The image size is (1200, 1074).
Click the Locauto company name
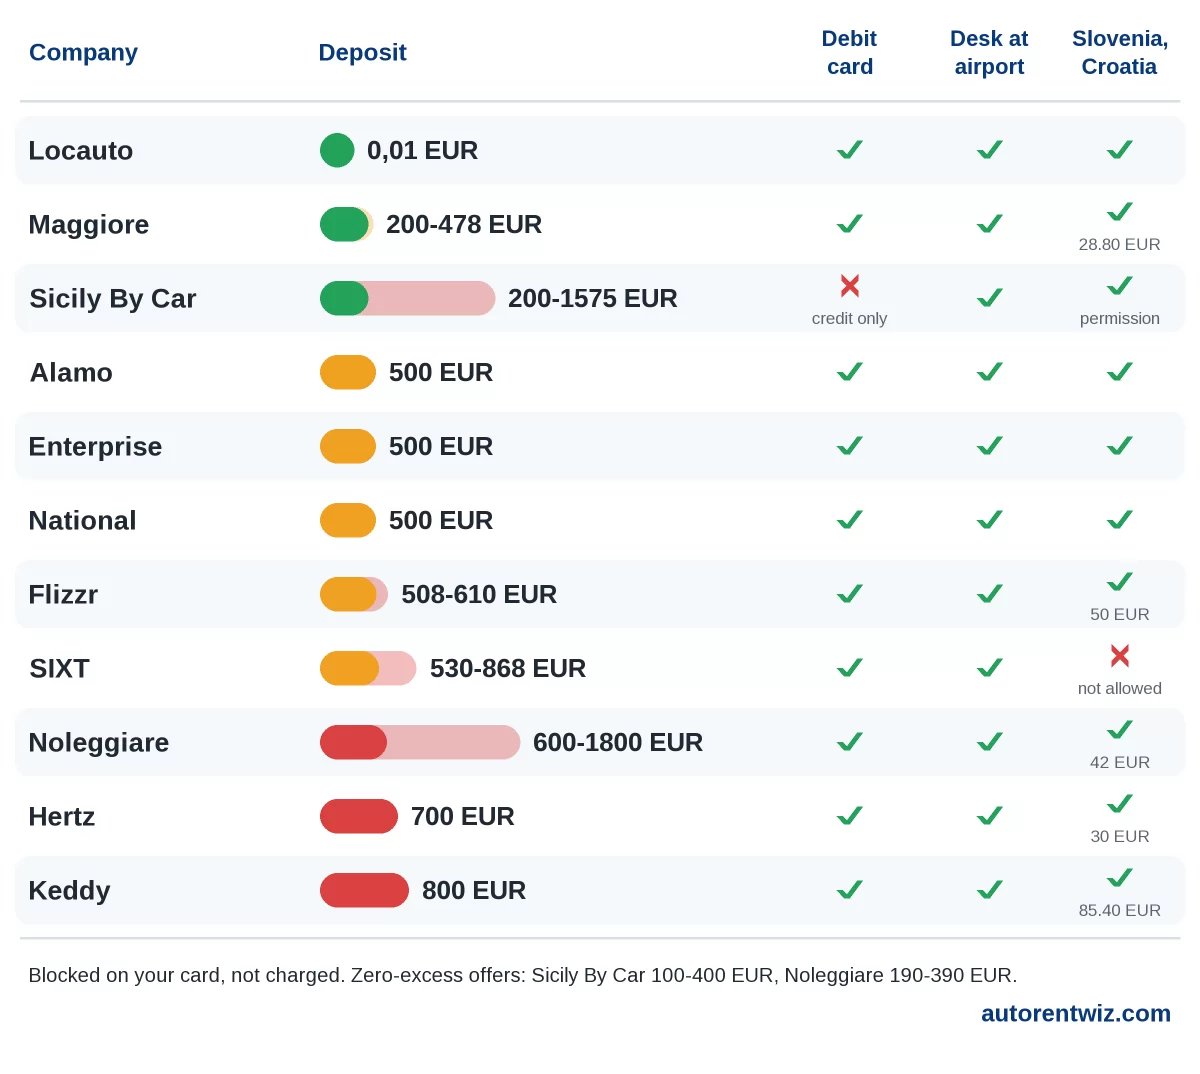click(81, 150)
